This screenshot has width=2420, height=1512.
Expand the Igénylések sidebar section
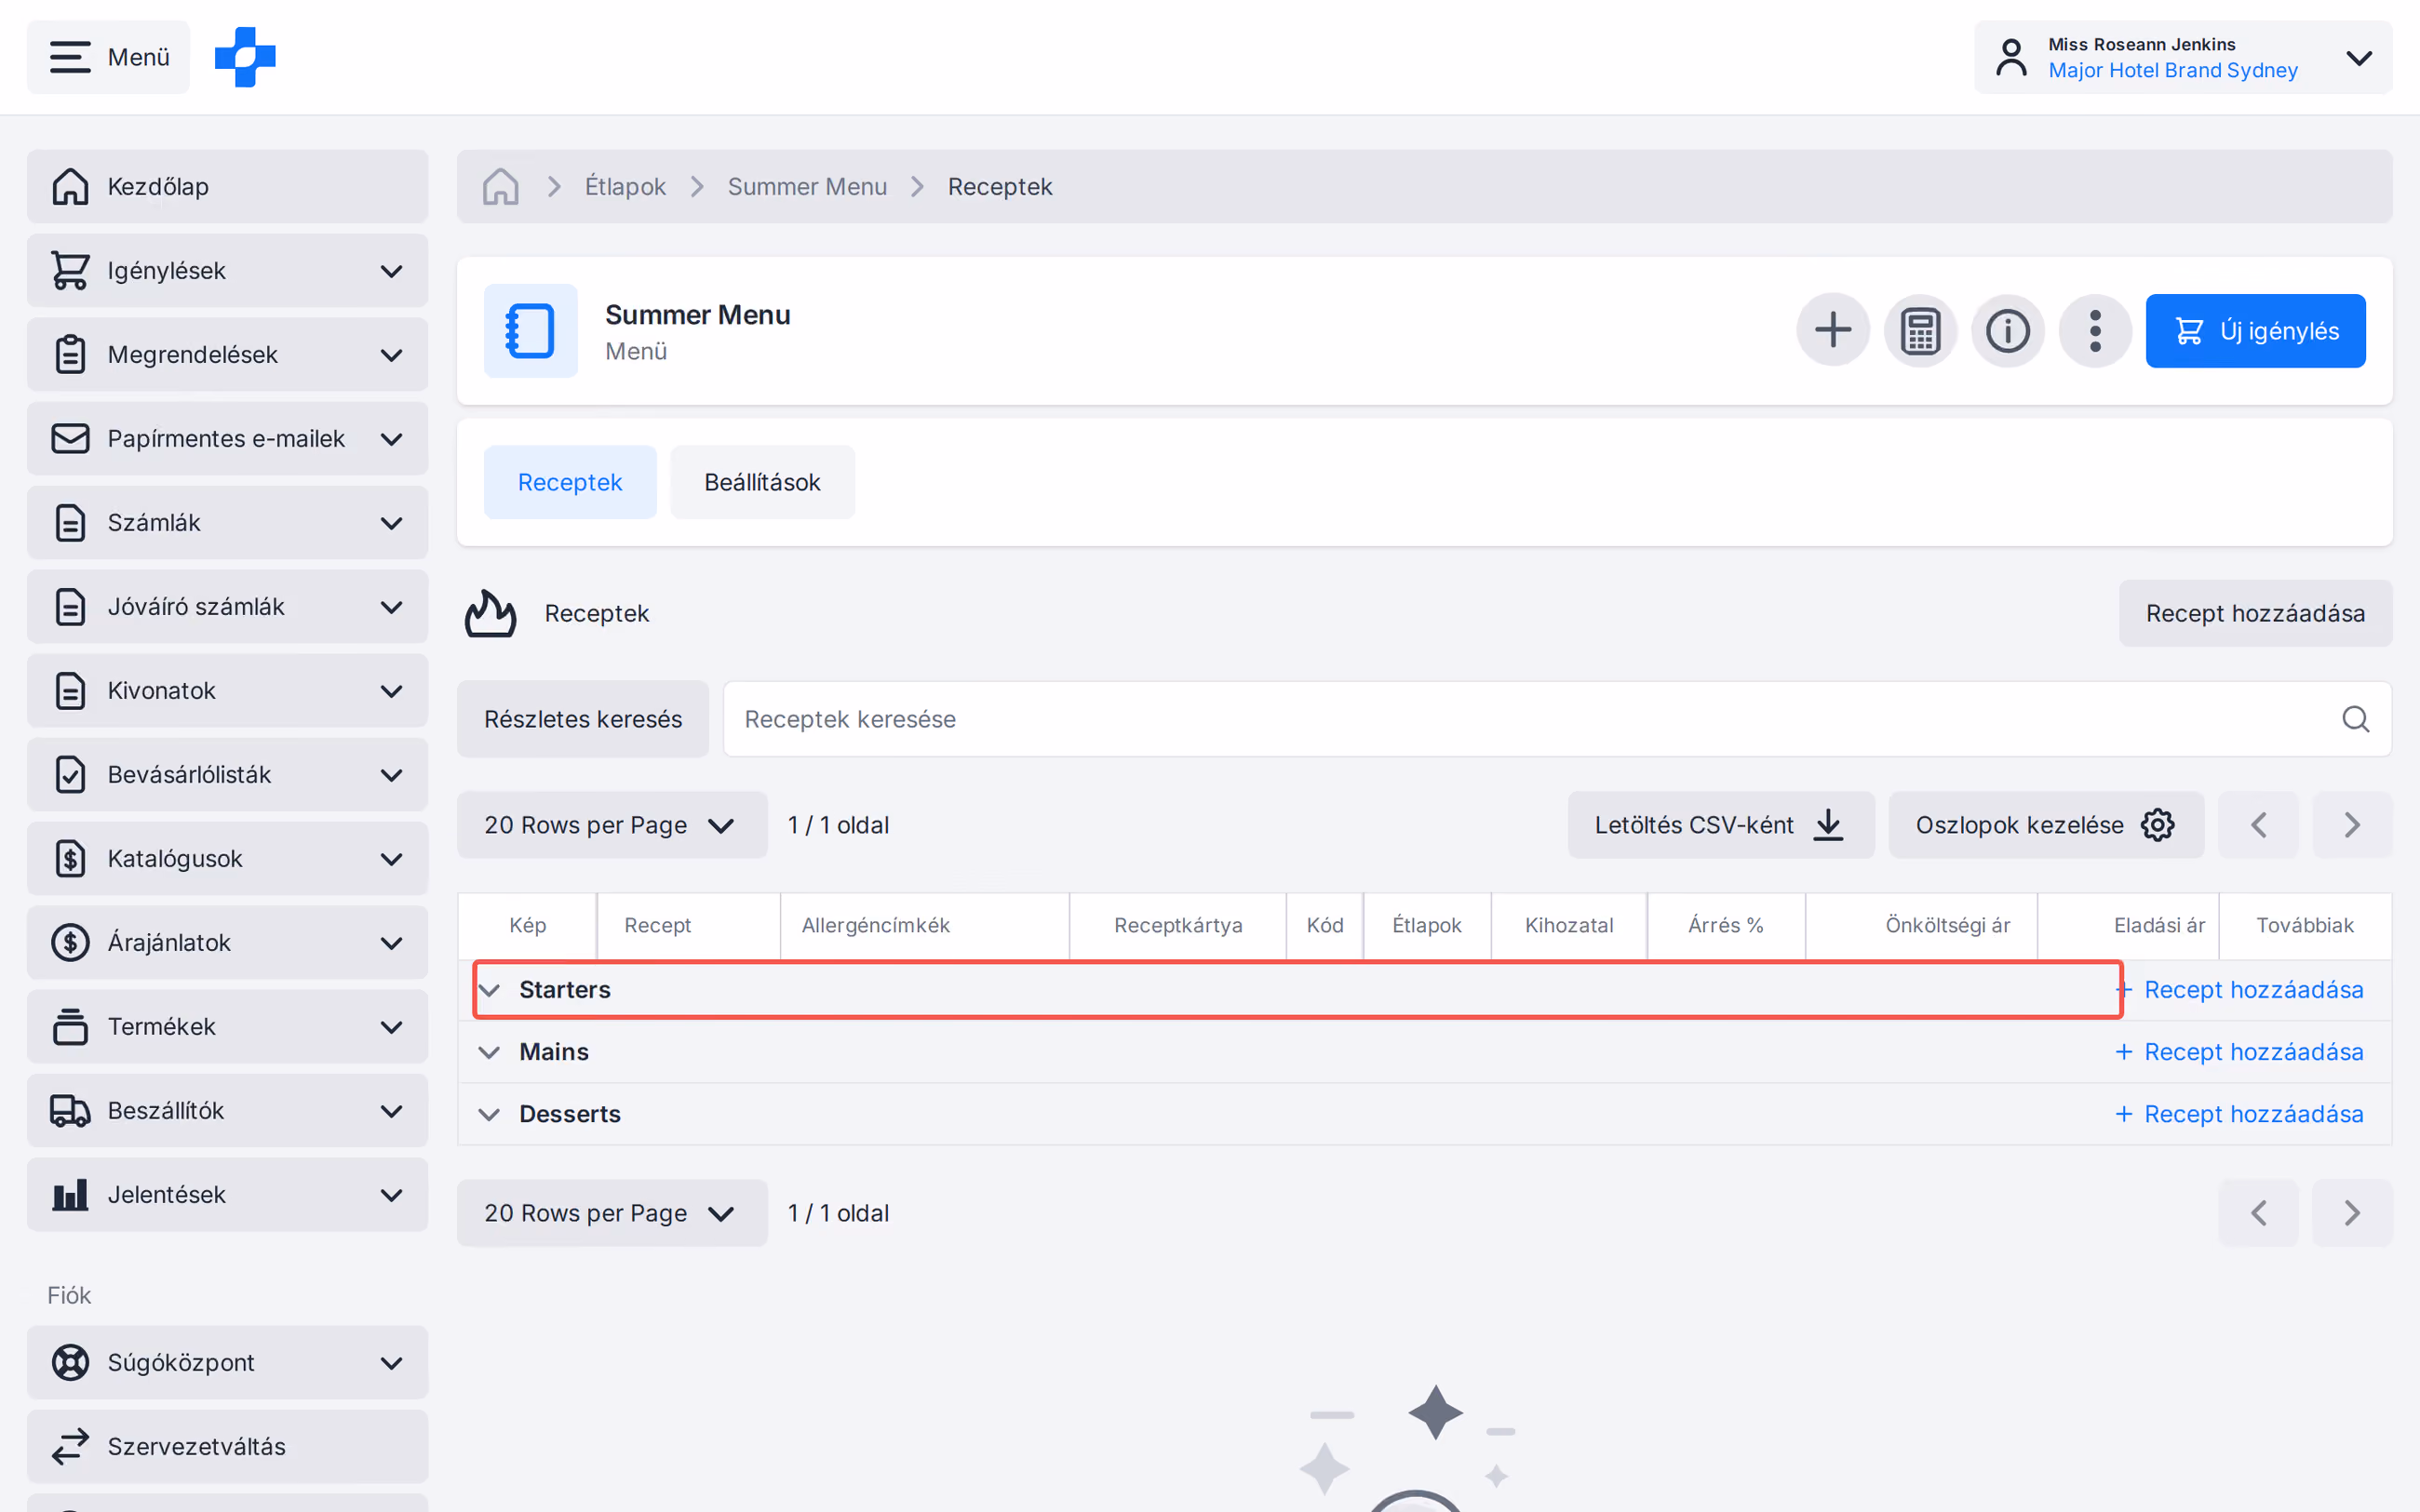click(x=227, y=270)
